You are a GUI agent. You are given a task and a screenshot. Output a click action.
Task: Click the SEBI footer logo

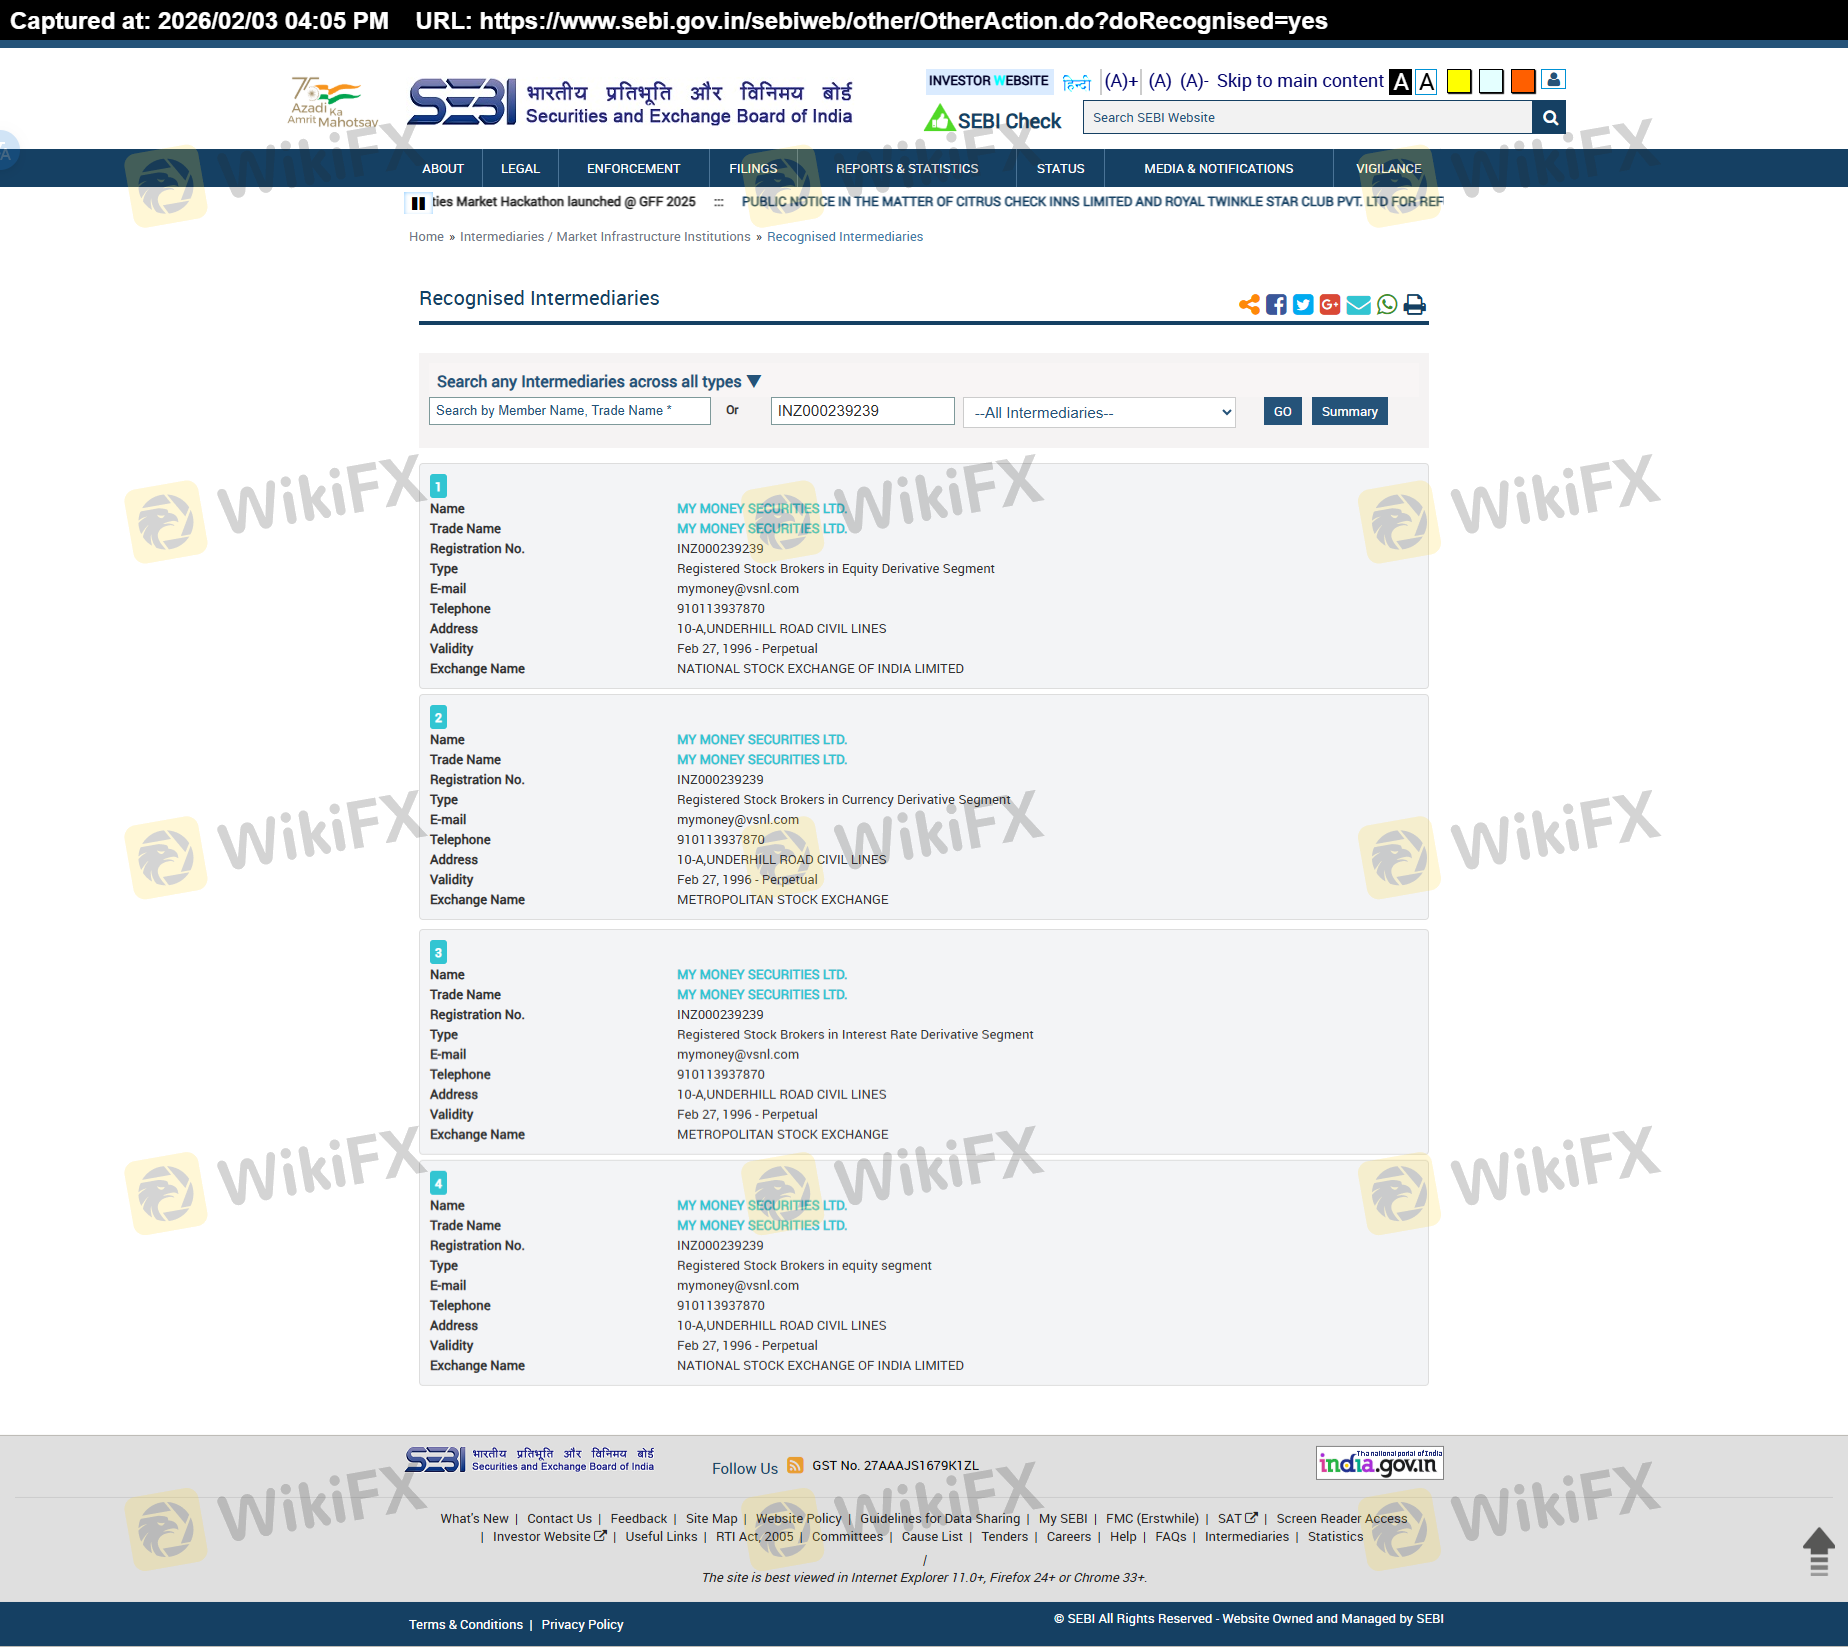pyautogui.click(x=530, y=1460)
